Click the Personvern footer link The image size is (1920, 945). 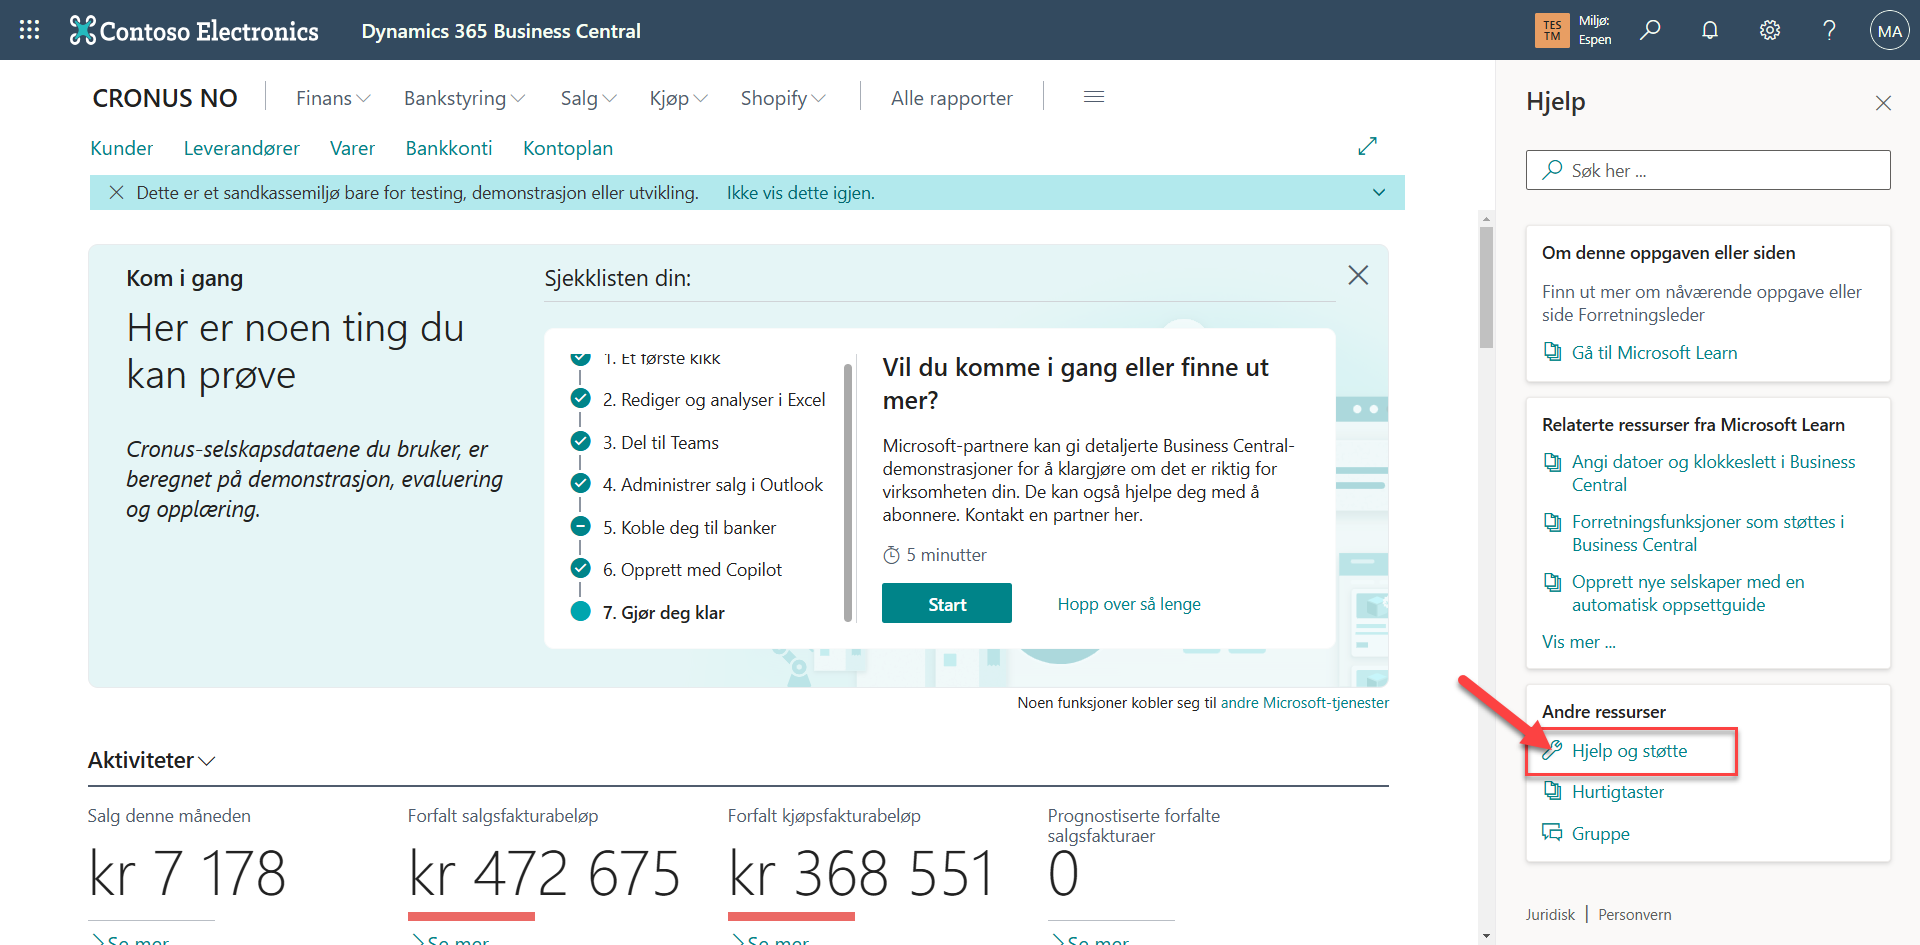point(1635,914)
